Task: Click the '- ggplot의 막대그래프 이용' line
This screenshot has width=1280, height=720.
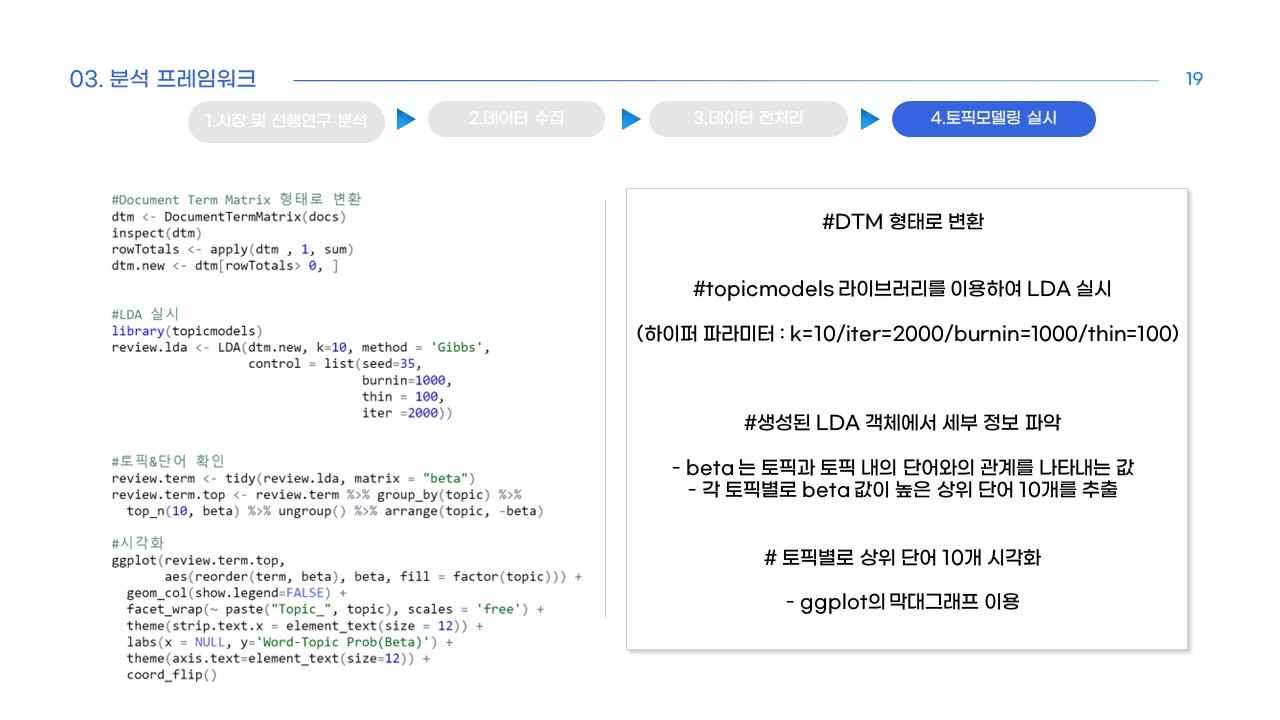Action: 903,602
